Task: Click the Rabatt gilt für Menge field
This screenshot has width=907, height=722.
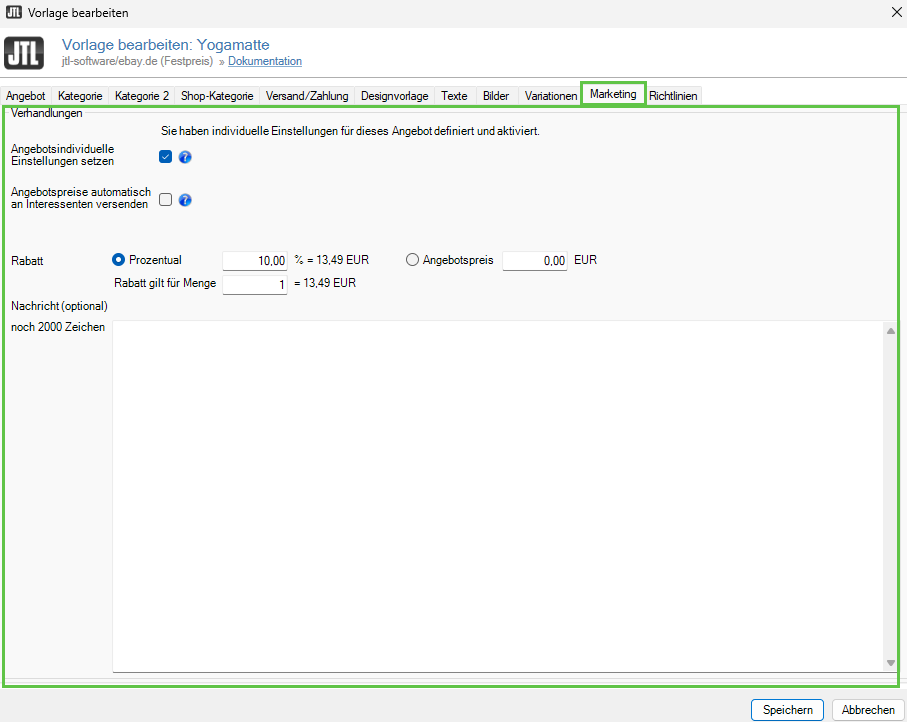Action: click(255, 285)
